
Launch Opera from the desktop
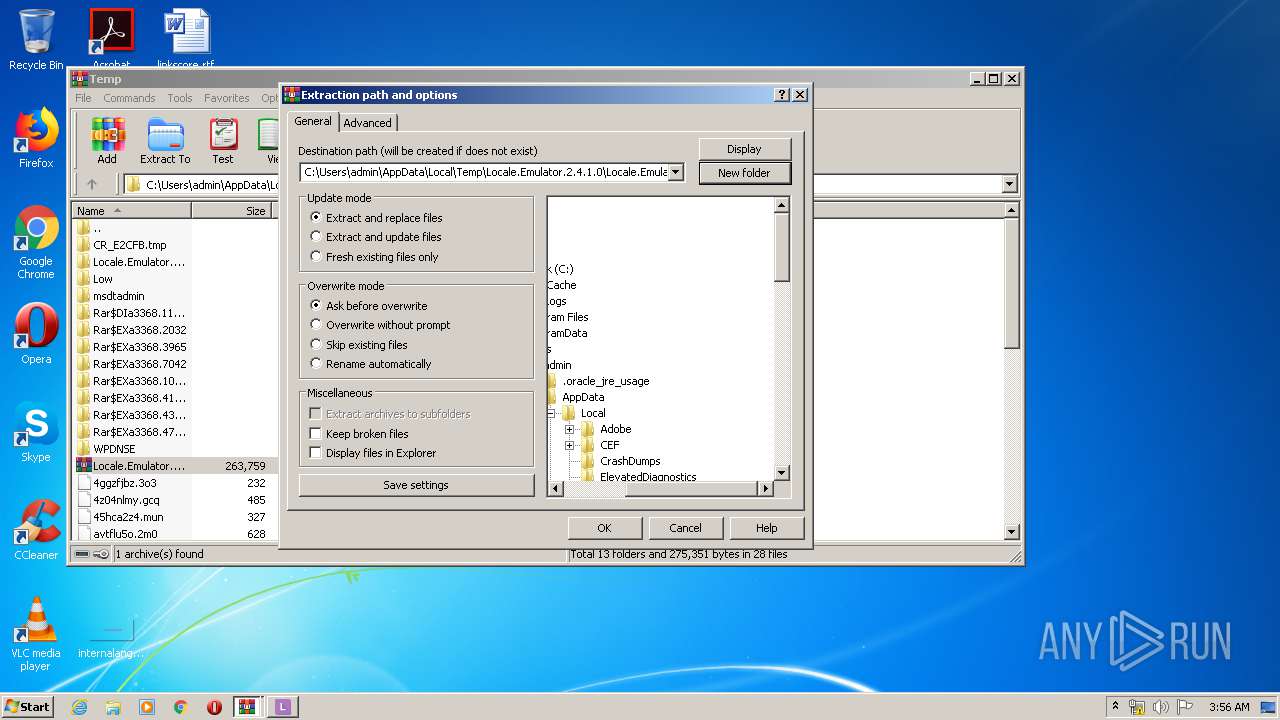(x=36, y=334)
